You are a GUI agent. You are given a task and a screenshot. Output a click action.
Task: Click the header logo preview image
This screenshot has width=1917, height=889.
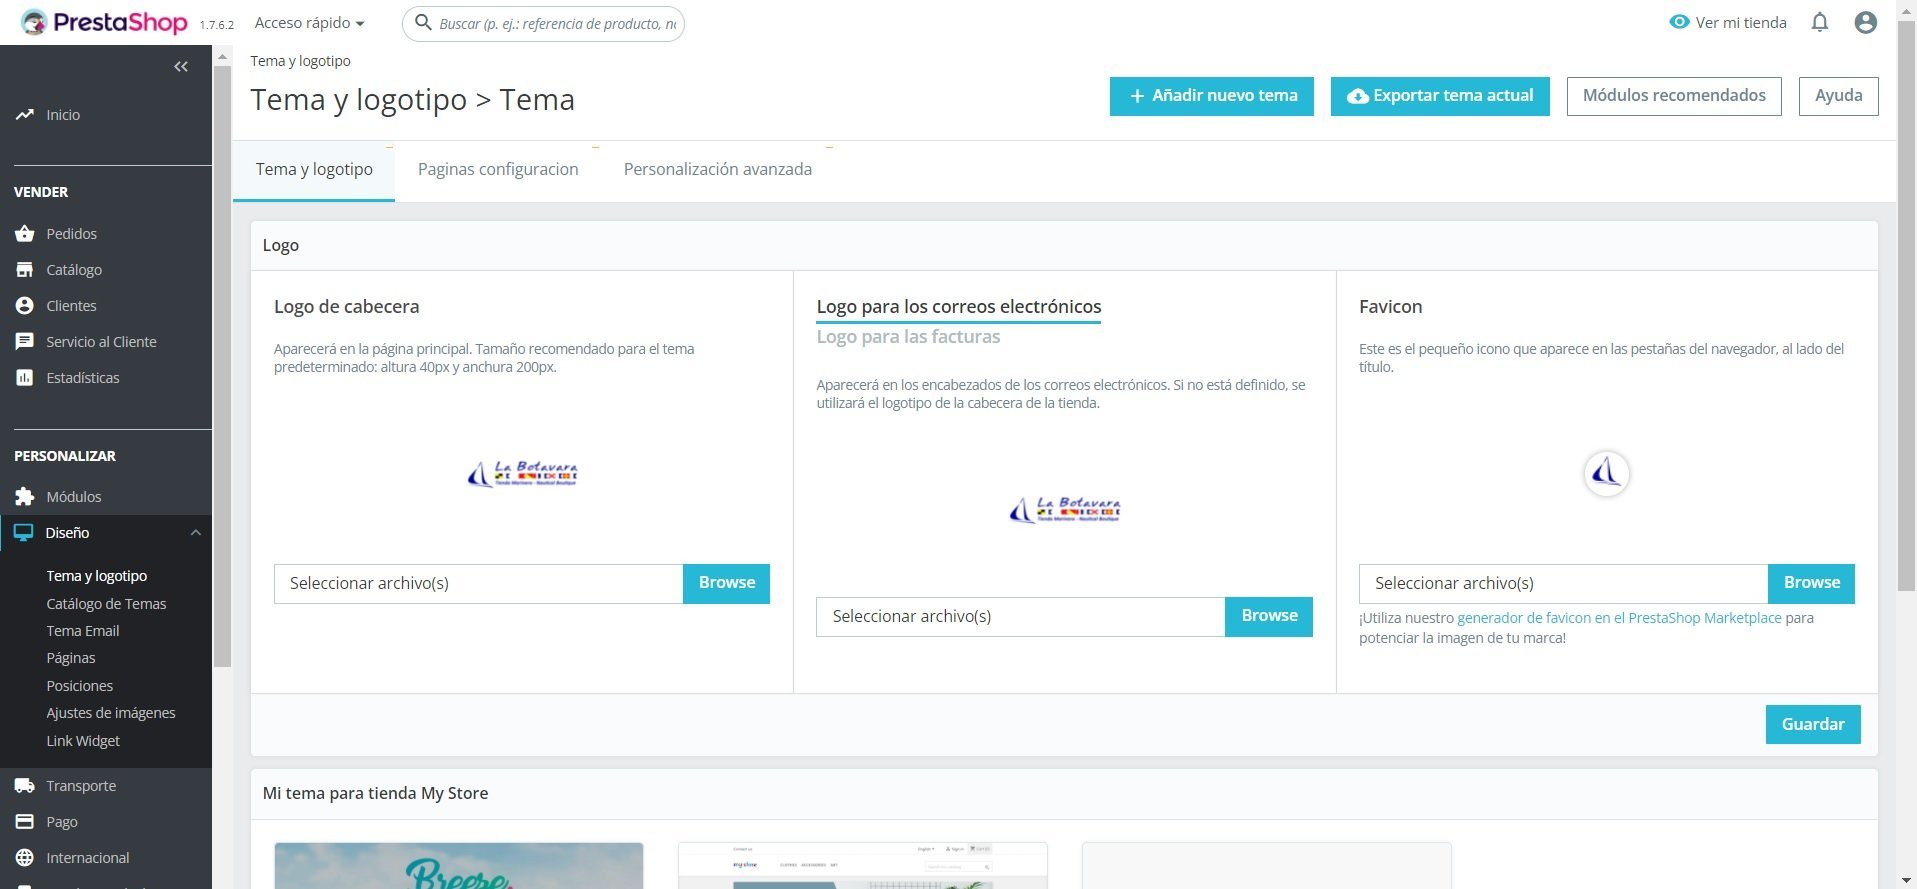[522, 474]
